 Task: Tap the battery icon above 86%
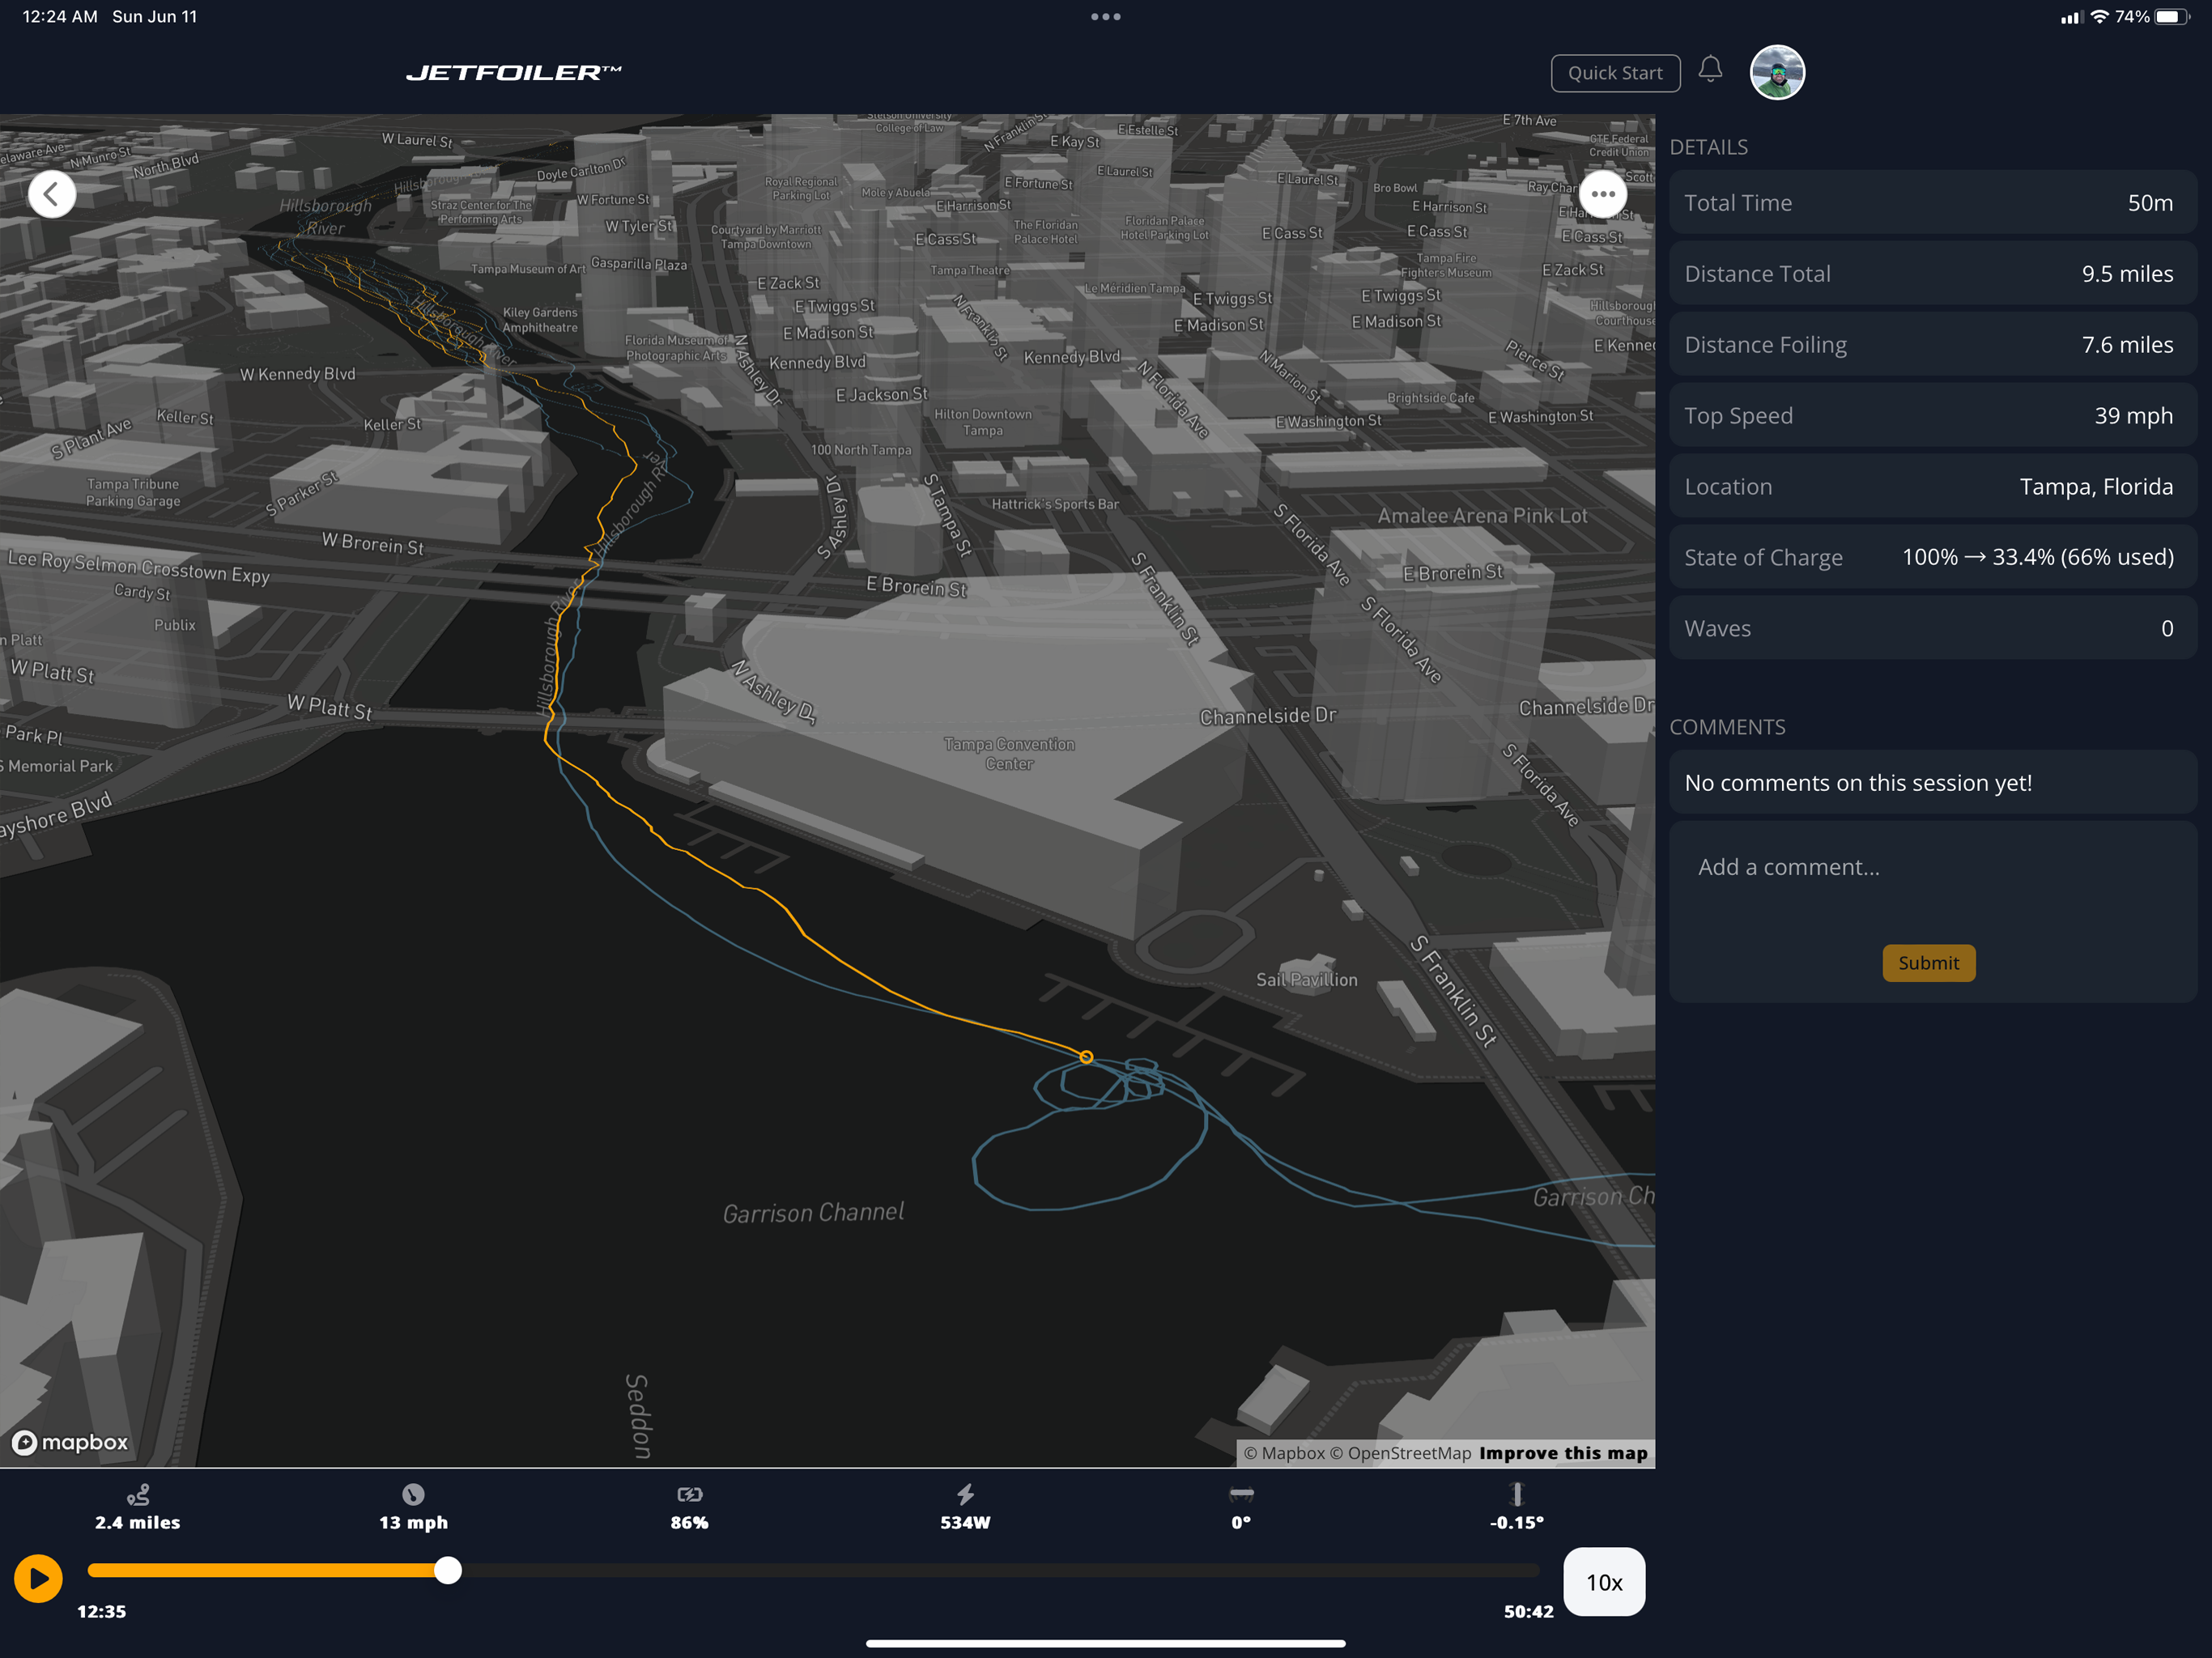[x=689, y=1494]
